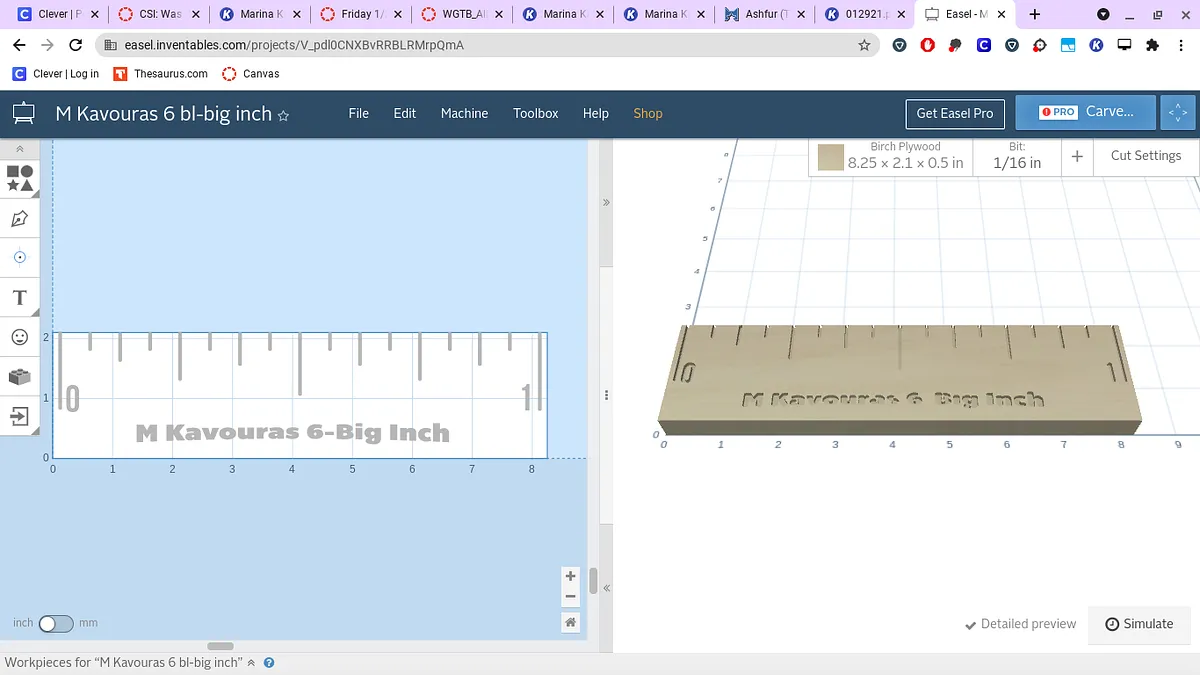Zoom in the design canvas with plus
This screenshot has width=1200, height=675.
[x=570, y=576]
